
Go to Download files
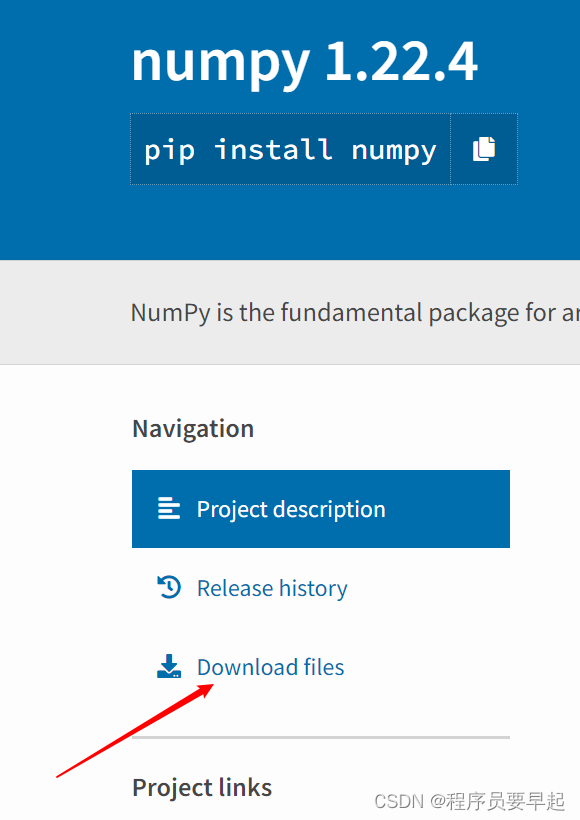(x=270, y=667)
